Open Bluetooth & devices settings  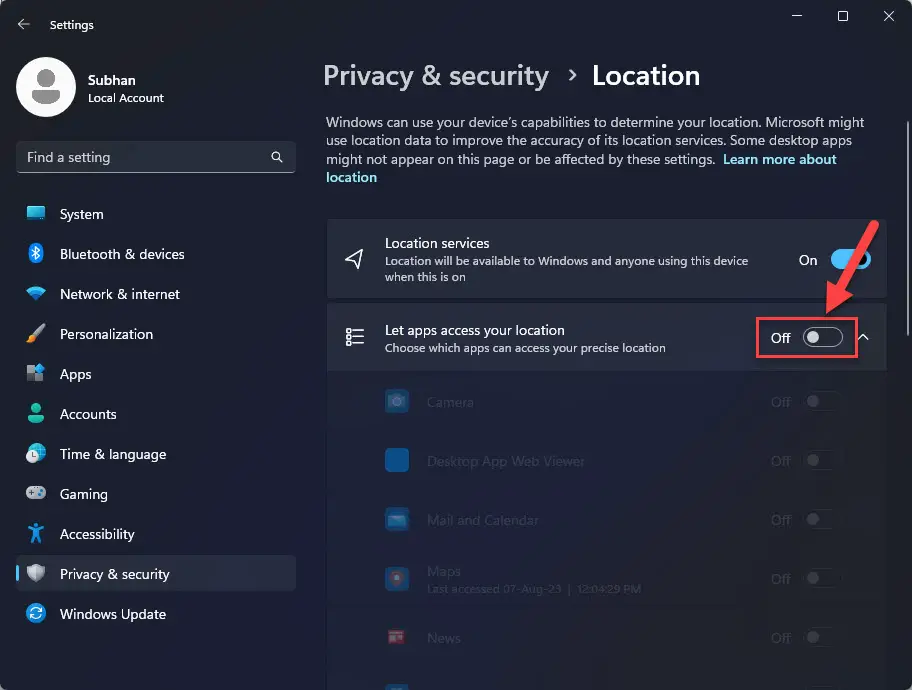[x=156, y=254]
